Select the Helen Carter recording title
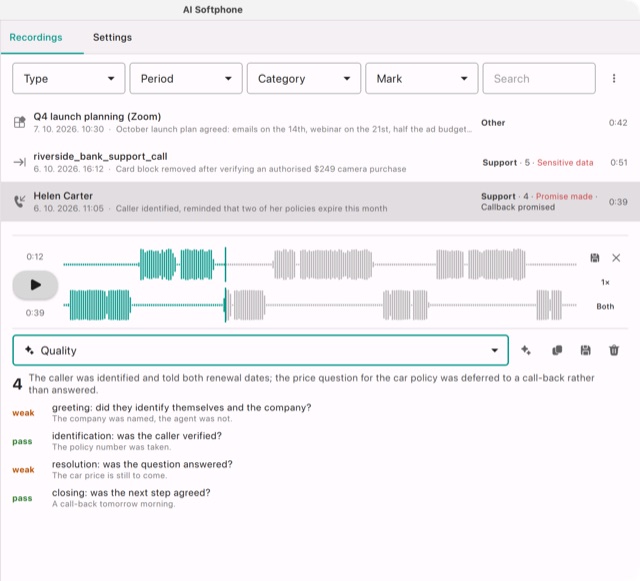 tap(63, 196)
